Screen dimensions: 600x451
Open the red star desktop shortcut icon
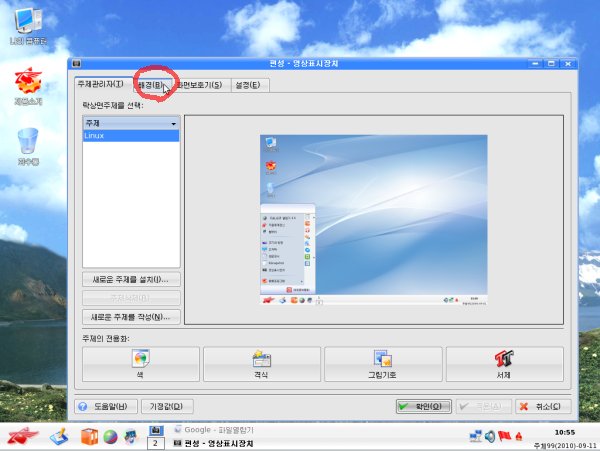pyautogui.click(x=27, y=84)
